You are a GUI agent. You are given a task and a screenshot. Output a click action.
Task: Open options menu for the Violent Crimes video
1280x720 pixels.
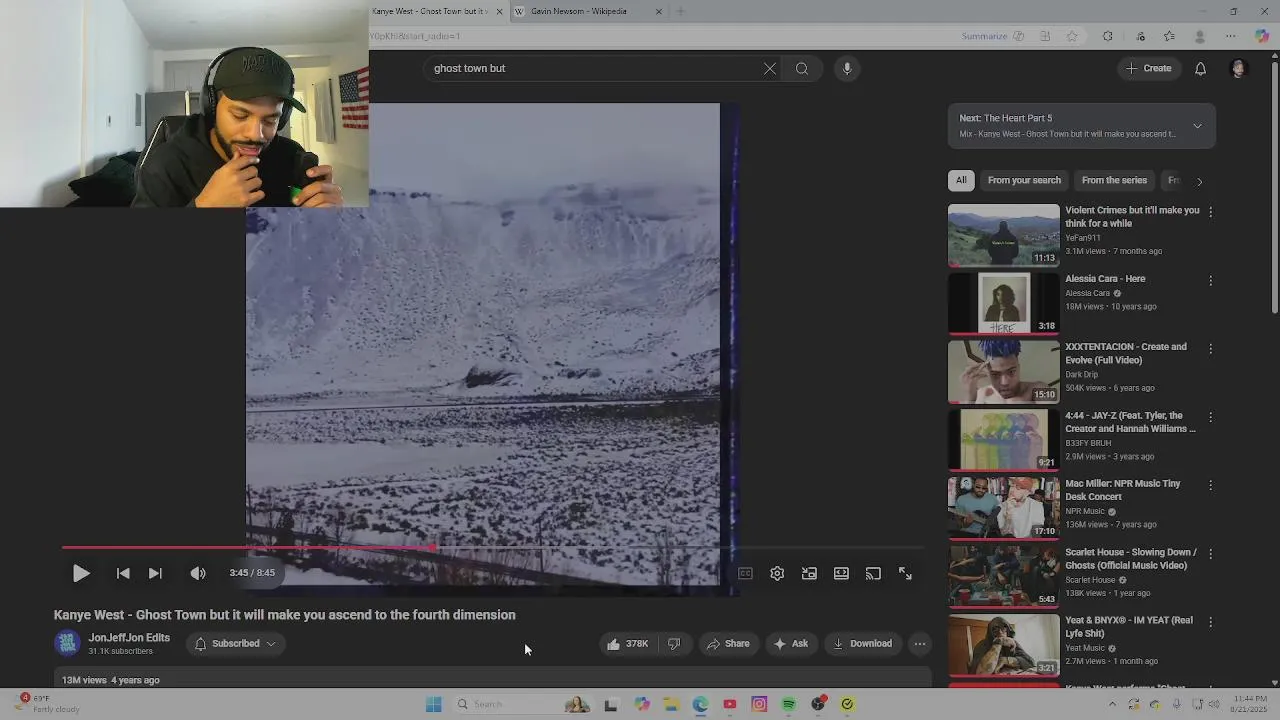pyautogui.click(x=1210, y=212)
